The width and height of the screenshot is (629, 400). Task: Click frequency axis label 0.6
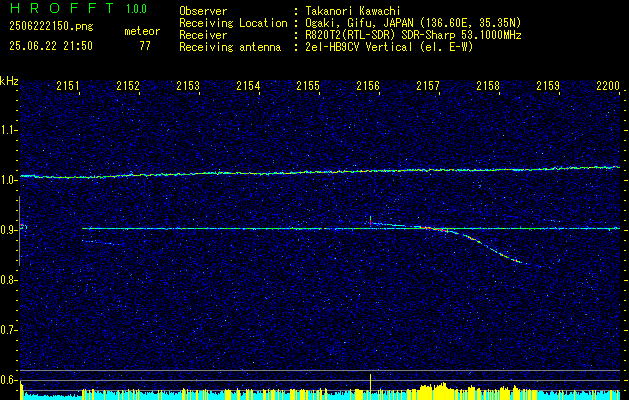coord(8,380)
